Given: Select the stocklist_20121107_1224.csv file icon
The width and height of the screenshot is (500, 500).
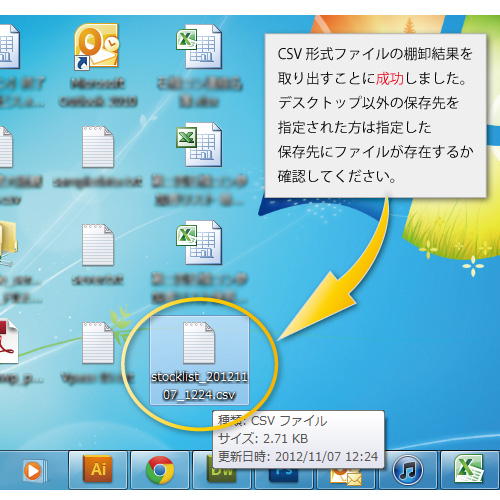Looking at the screenshot, I should pos(199,343).
